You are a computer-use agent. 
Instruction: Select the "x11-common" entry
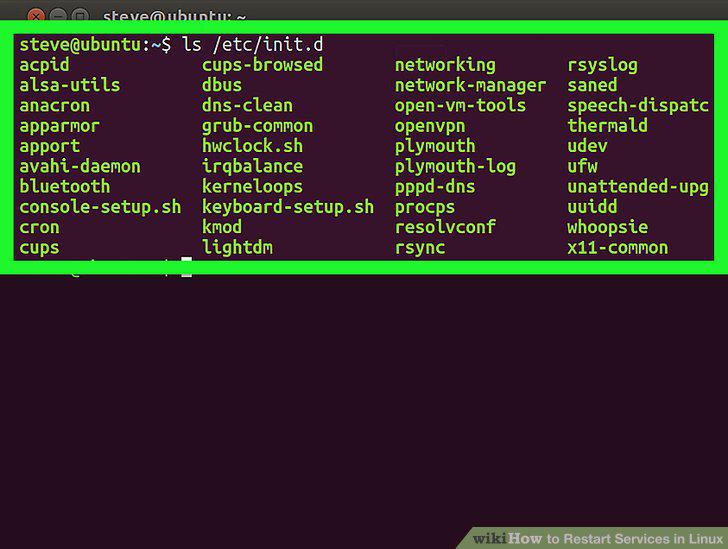tap(618, 248)
